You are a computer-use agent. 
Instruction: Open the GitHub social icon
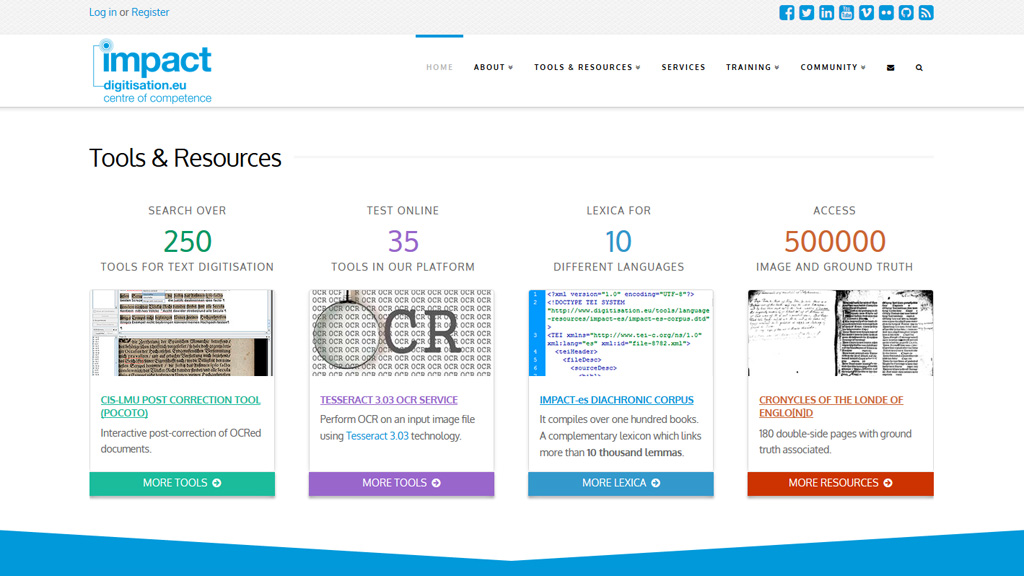906,13
